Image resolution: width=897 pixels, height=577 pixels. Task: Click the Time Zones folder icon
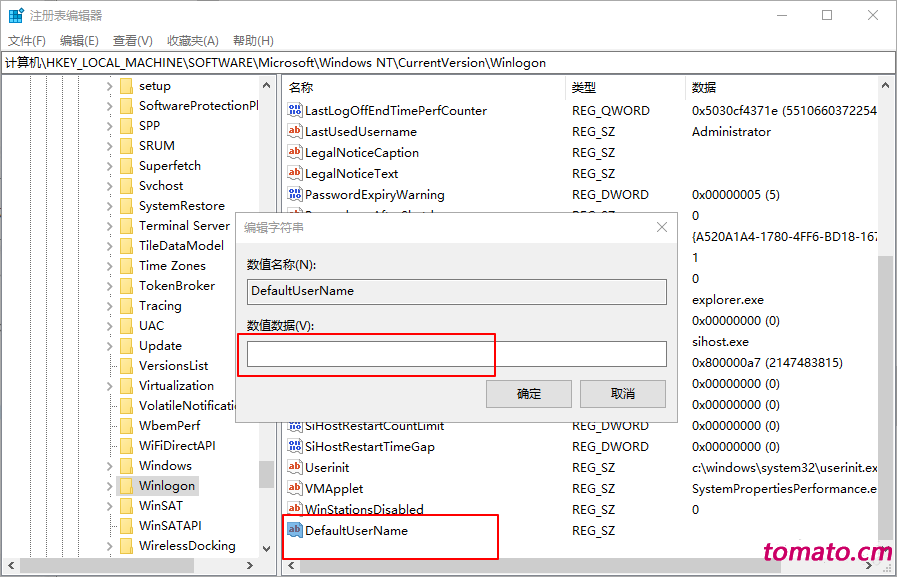pyautogui.click(x=126, y=266)
